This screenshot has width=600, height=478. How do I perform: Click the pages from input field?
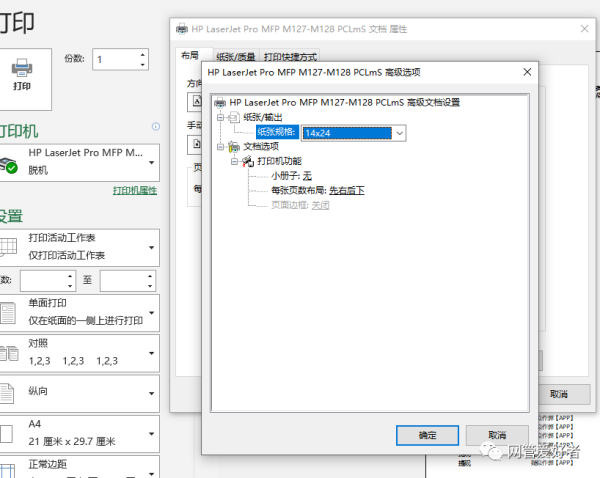point(43,281)
